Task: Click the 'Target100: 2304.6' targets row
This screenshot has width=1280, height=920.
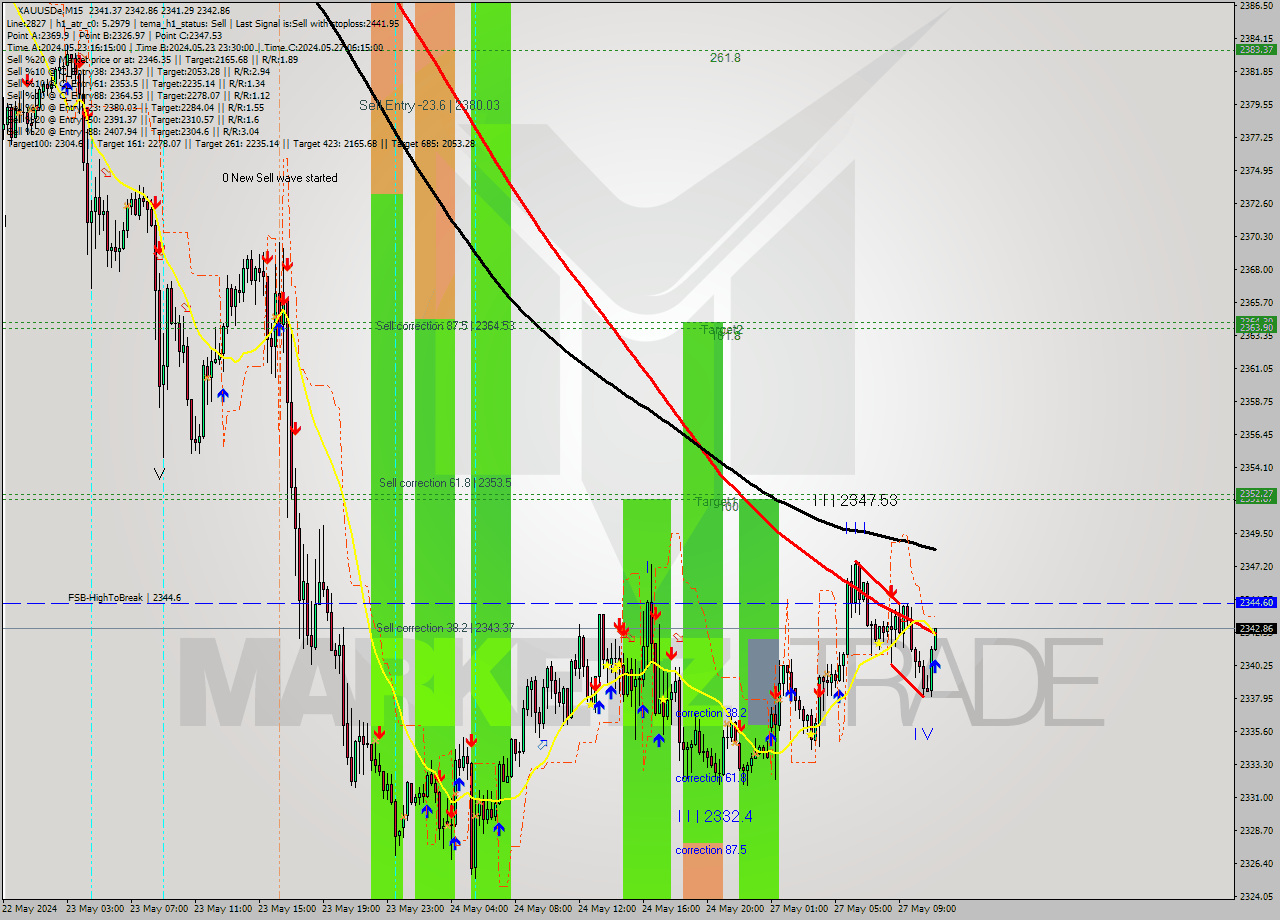Action: [241, 143]
